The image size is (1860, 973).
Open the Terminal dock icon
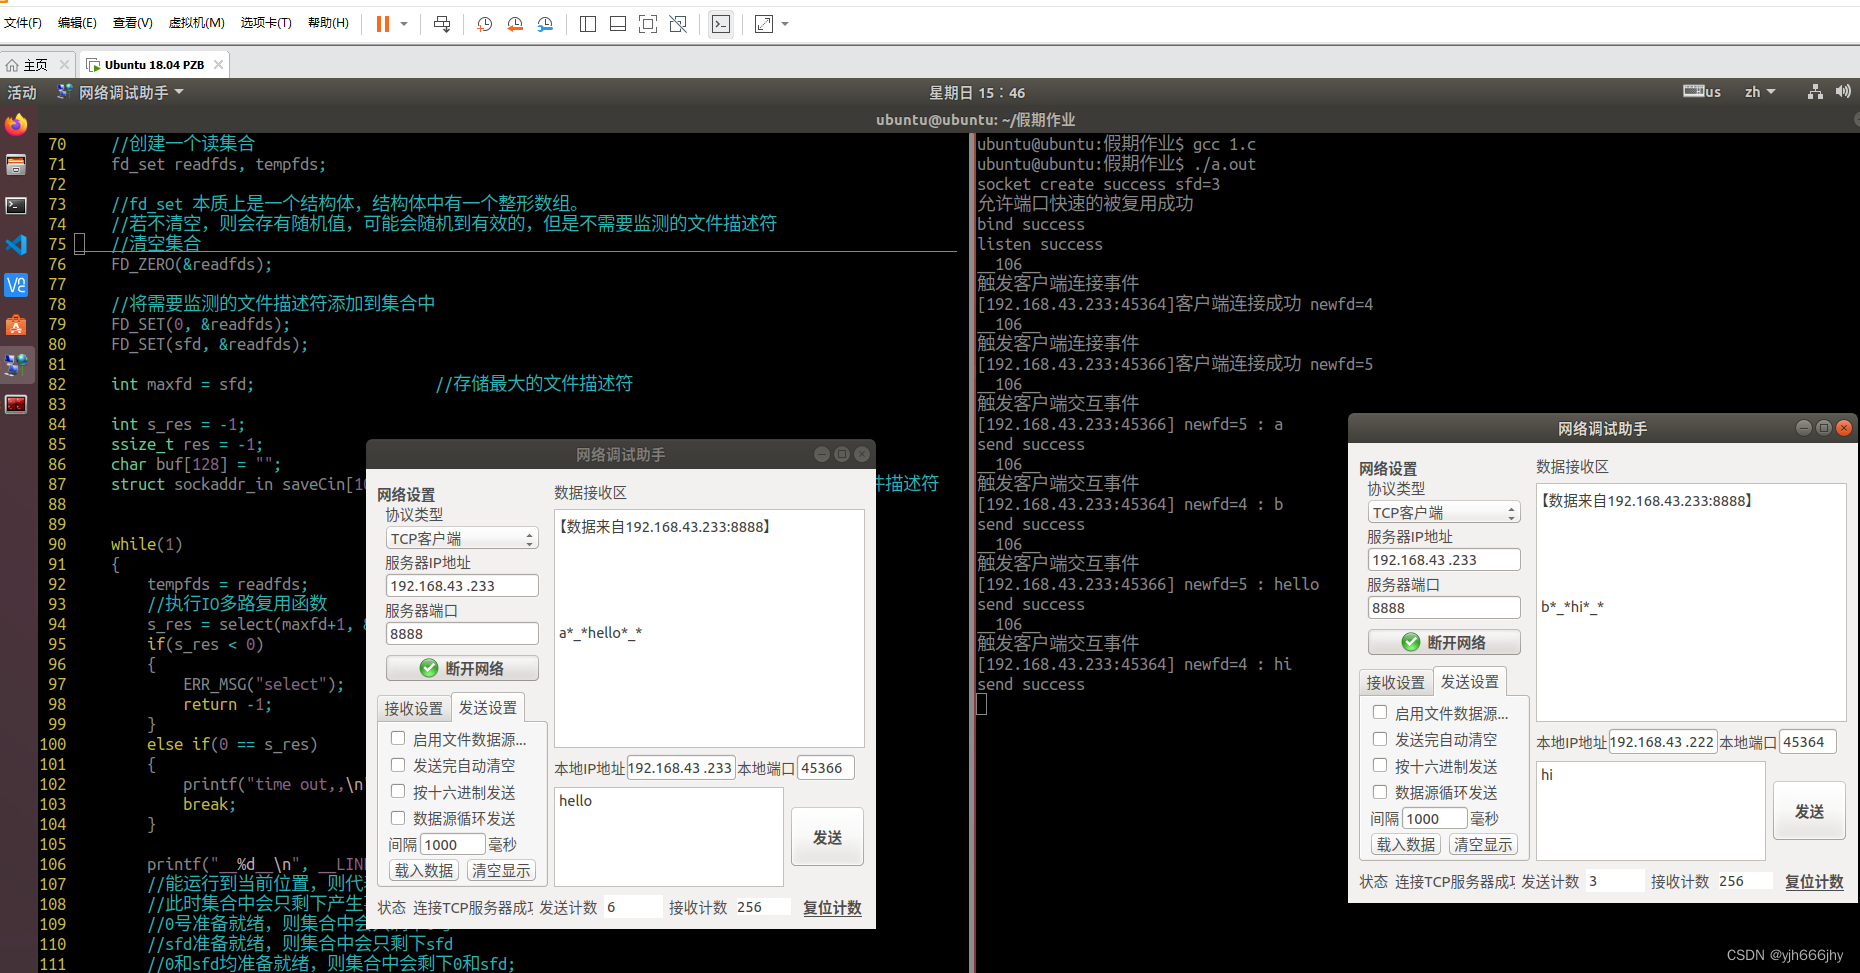click(x=16, y=205)
